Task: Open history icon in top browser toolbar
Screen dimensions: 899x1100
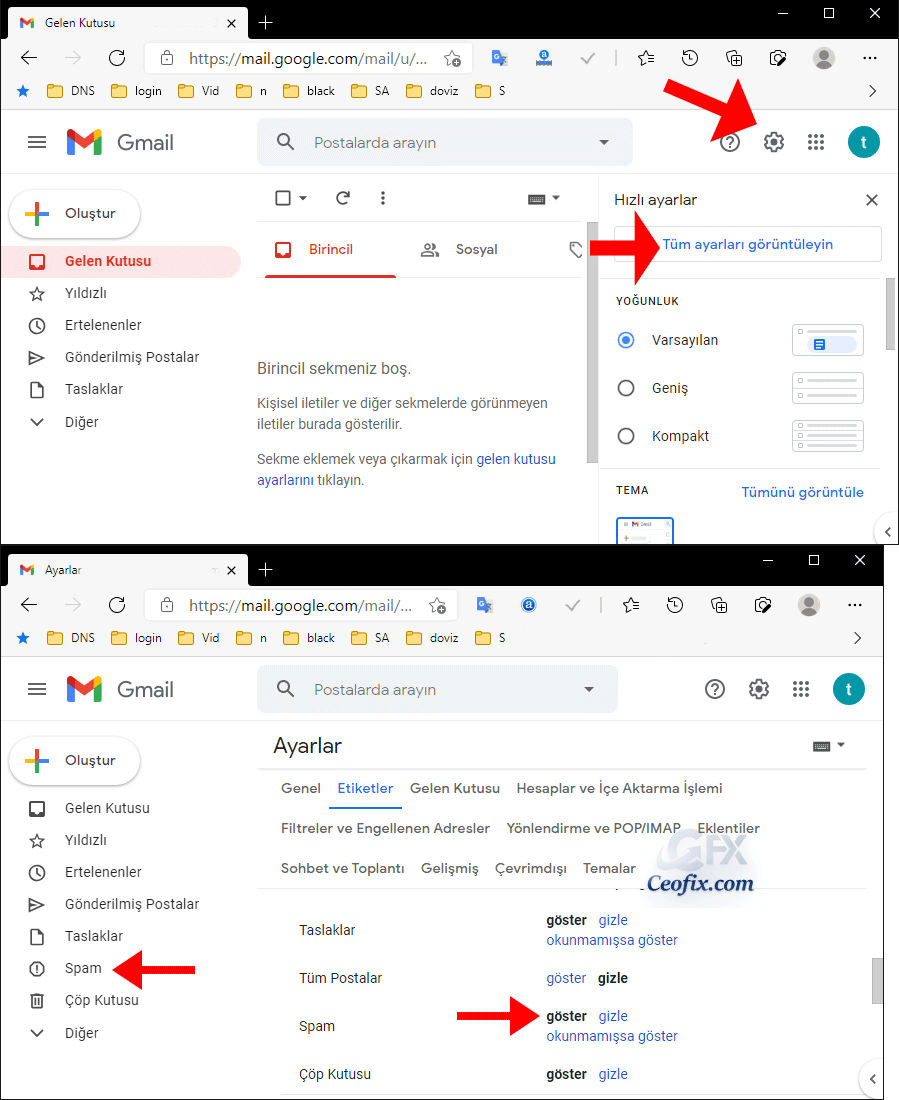Action: point(690,58)
